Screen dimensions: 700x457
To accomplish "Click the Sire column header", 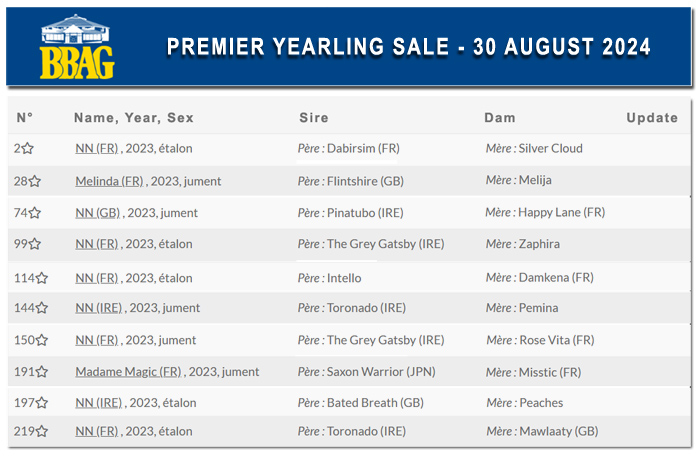I will 314,118.
